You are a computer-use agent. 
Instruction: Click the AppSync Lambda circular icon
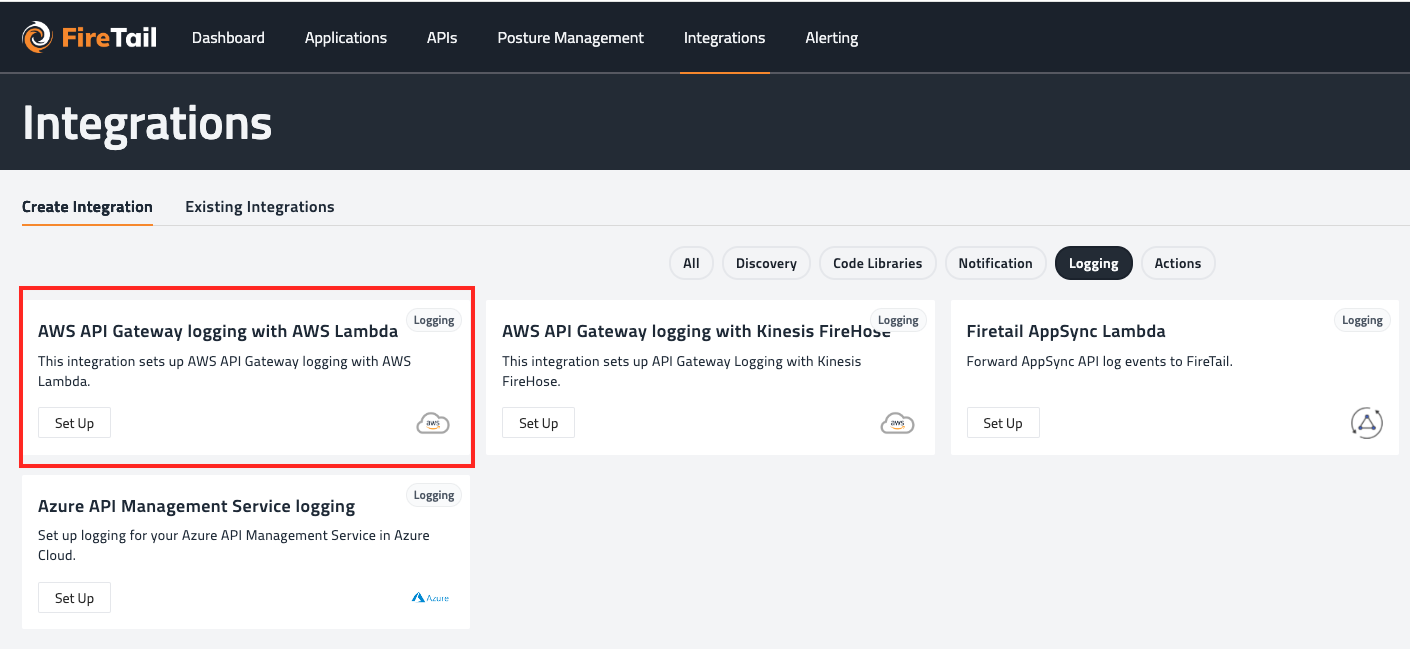(1366, 423)
